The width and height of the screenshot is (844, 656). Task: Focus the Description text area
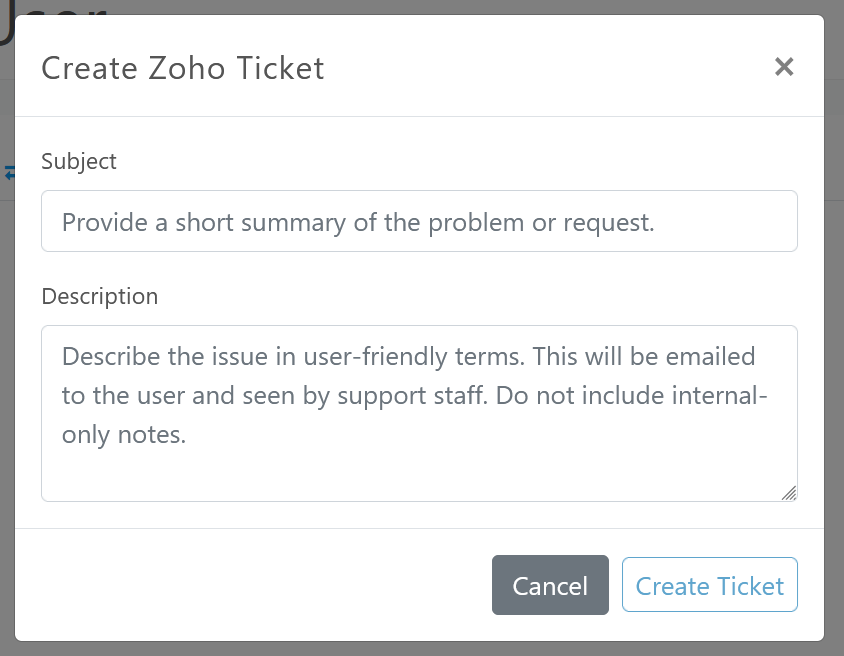point(419,412)
